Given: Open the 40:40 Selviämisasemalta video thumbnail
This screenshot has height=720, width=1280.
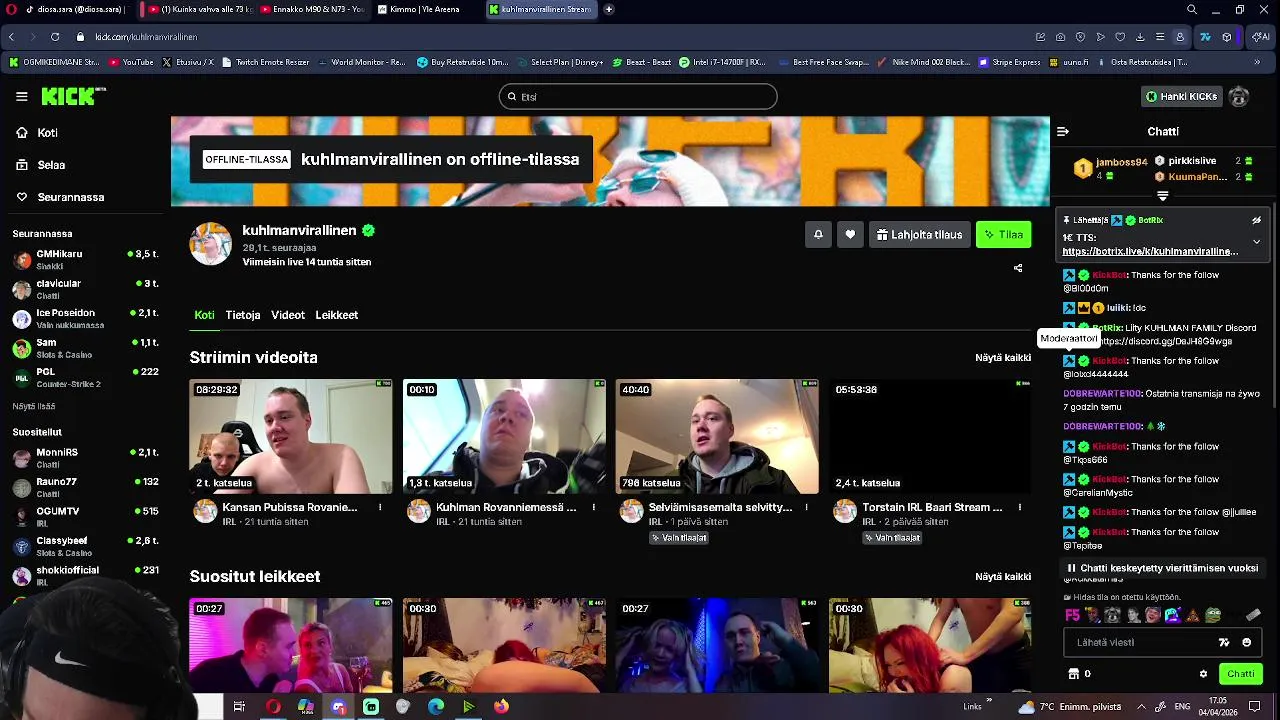Looking at the screenshot, I should coord(717,436).
